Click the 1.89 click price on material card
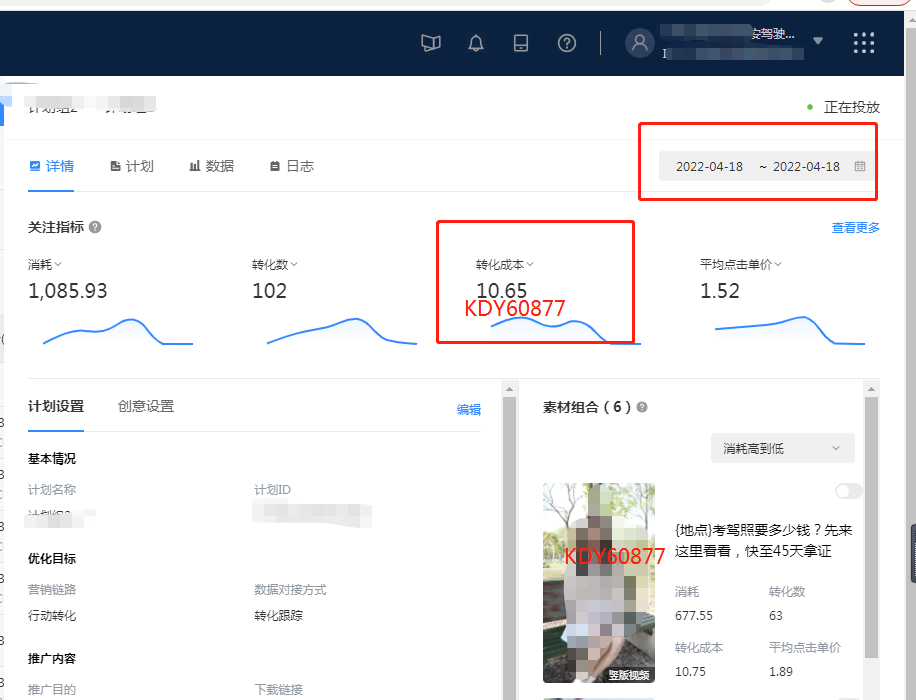916x700 pixels. tap(780, 672)
